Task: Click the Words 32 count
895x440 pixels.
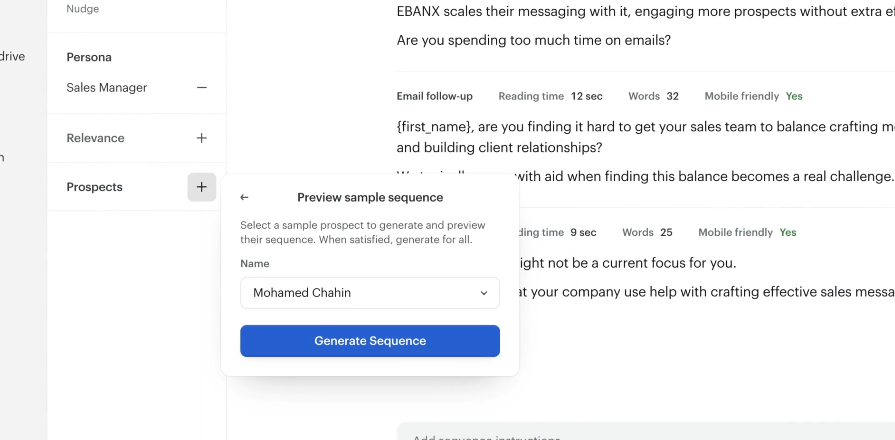Action: 653,96
